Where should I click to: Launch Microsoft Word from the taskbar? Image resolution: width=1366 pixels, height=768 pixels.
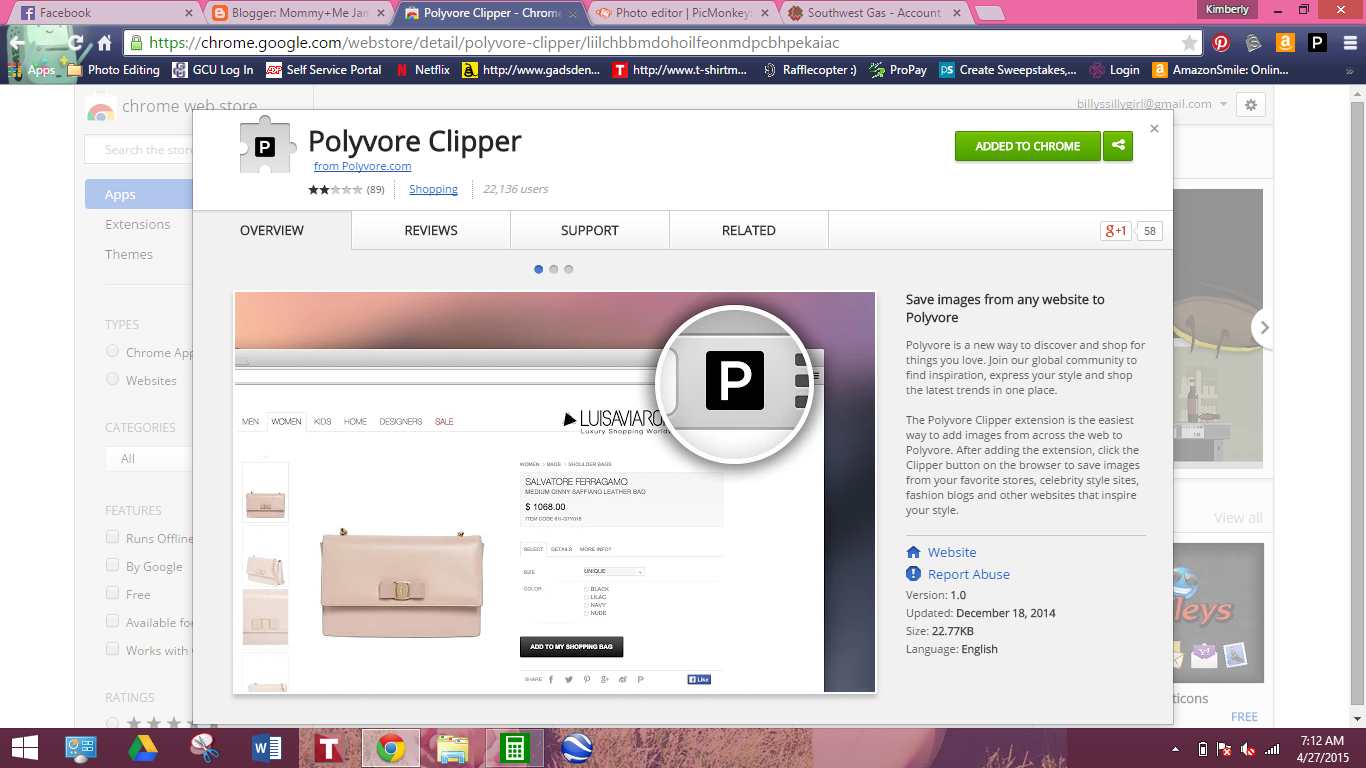(x=267, y=748)
